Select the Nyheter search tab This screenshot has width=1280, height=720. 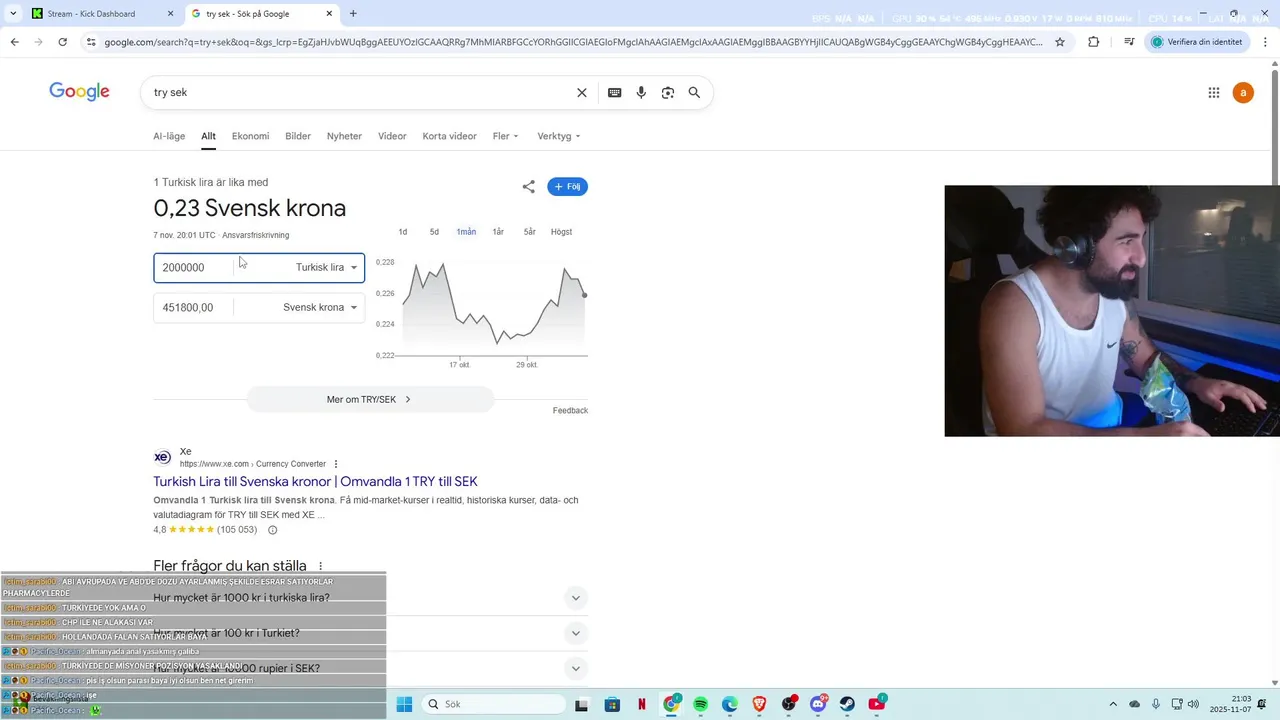344,136
